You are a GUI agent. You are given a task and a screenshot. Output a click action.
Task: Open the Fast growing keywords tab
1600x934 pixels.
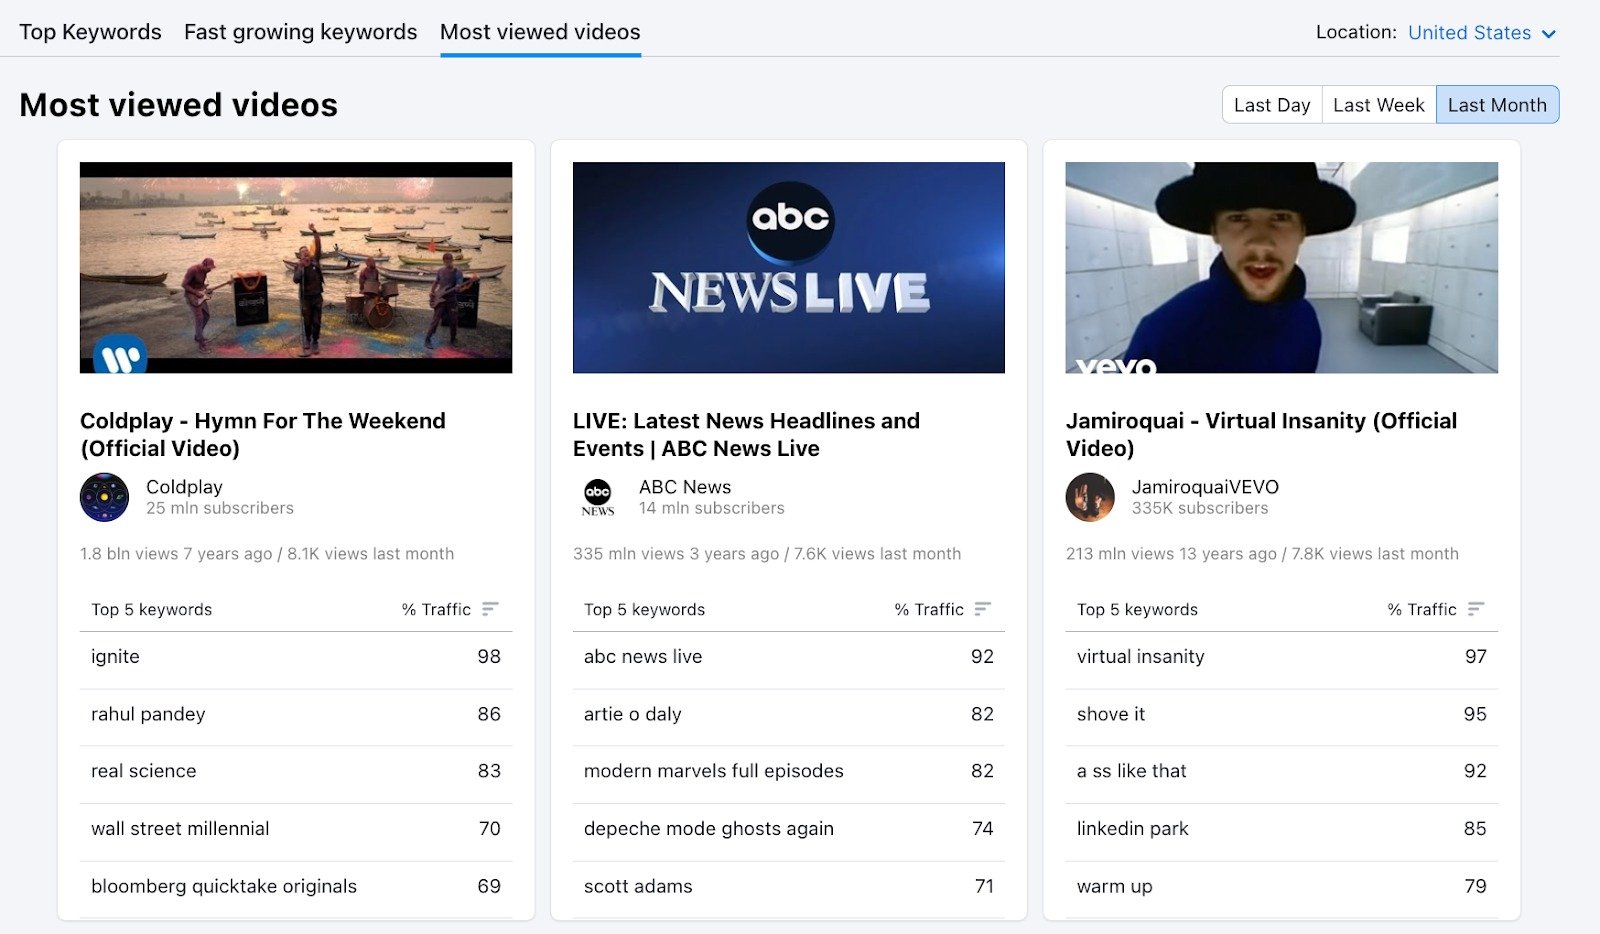pos(300,32)
